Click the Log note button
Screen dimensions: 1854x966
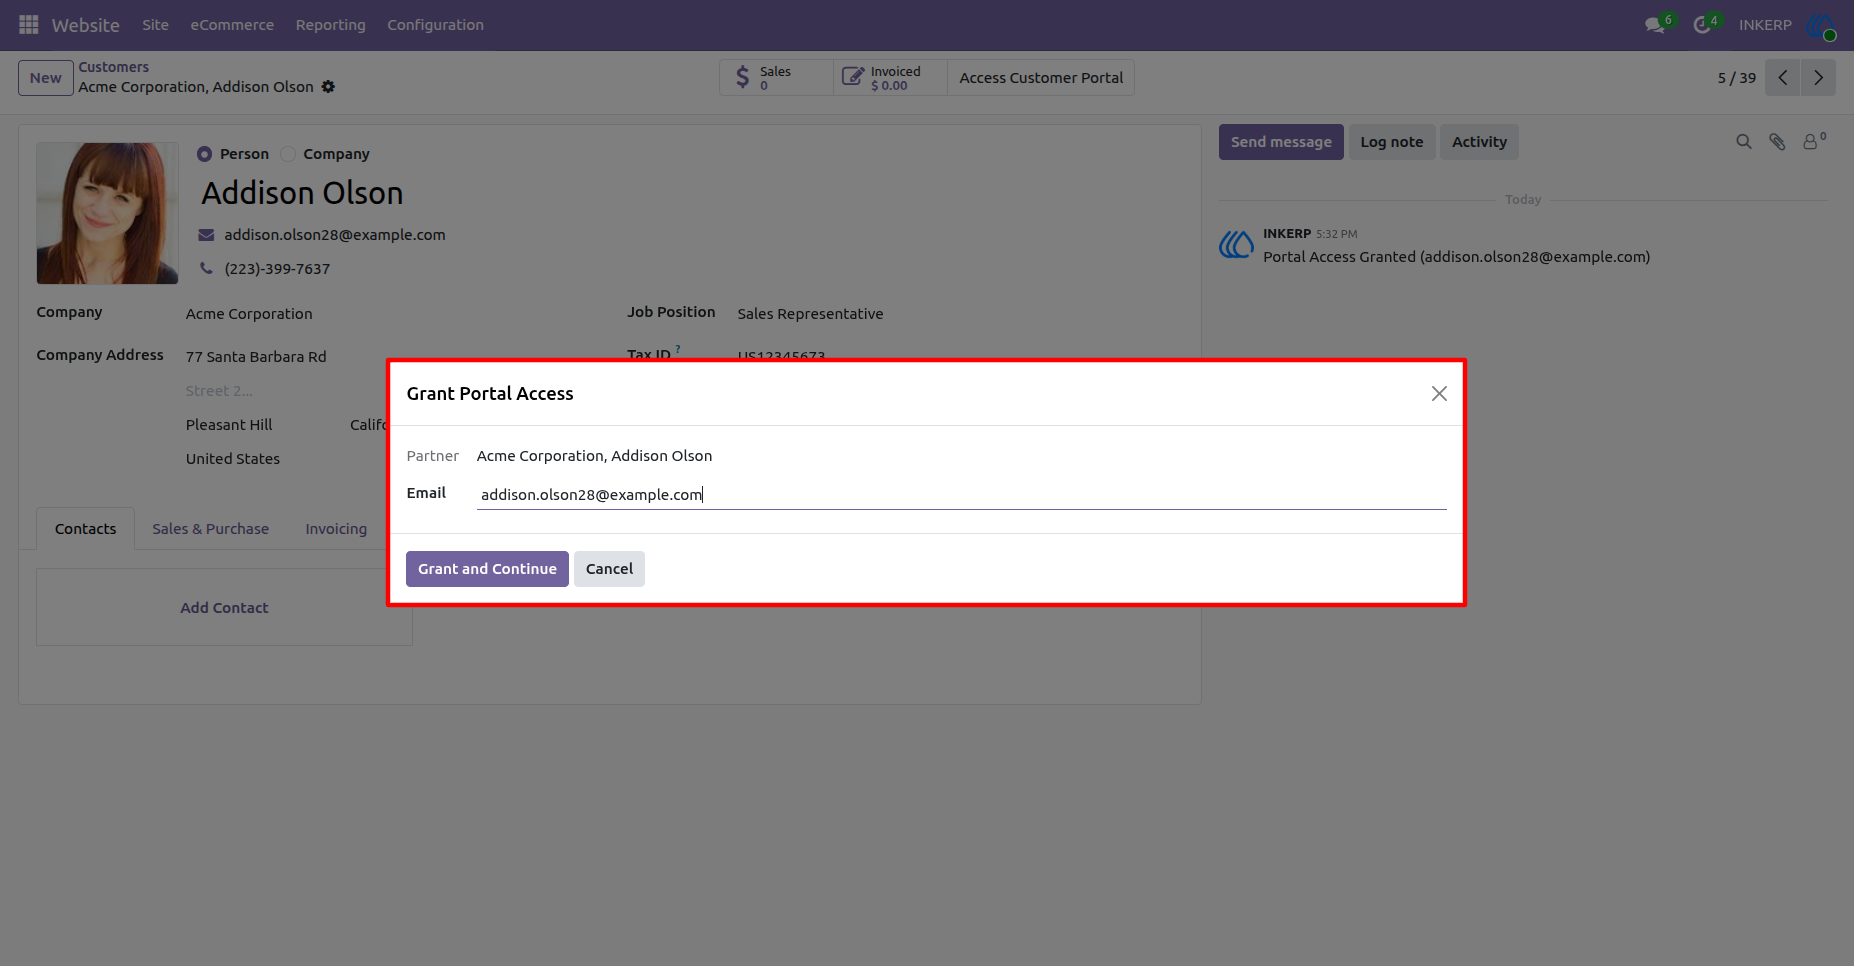1391,142
